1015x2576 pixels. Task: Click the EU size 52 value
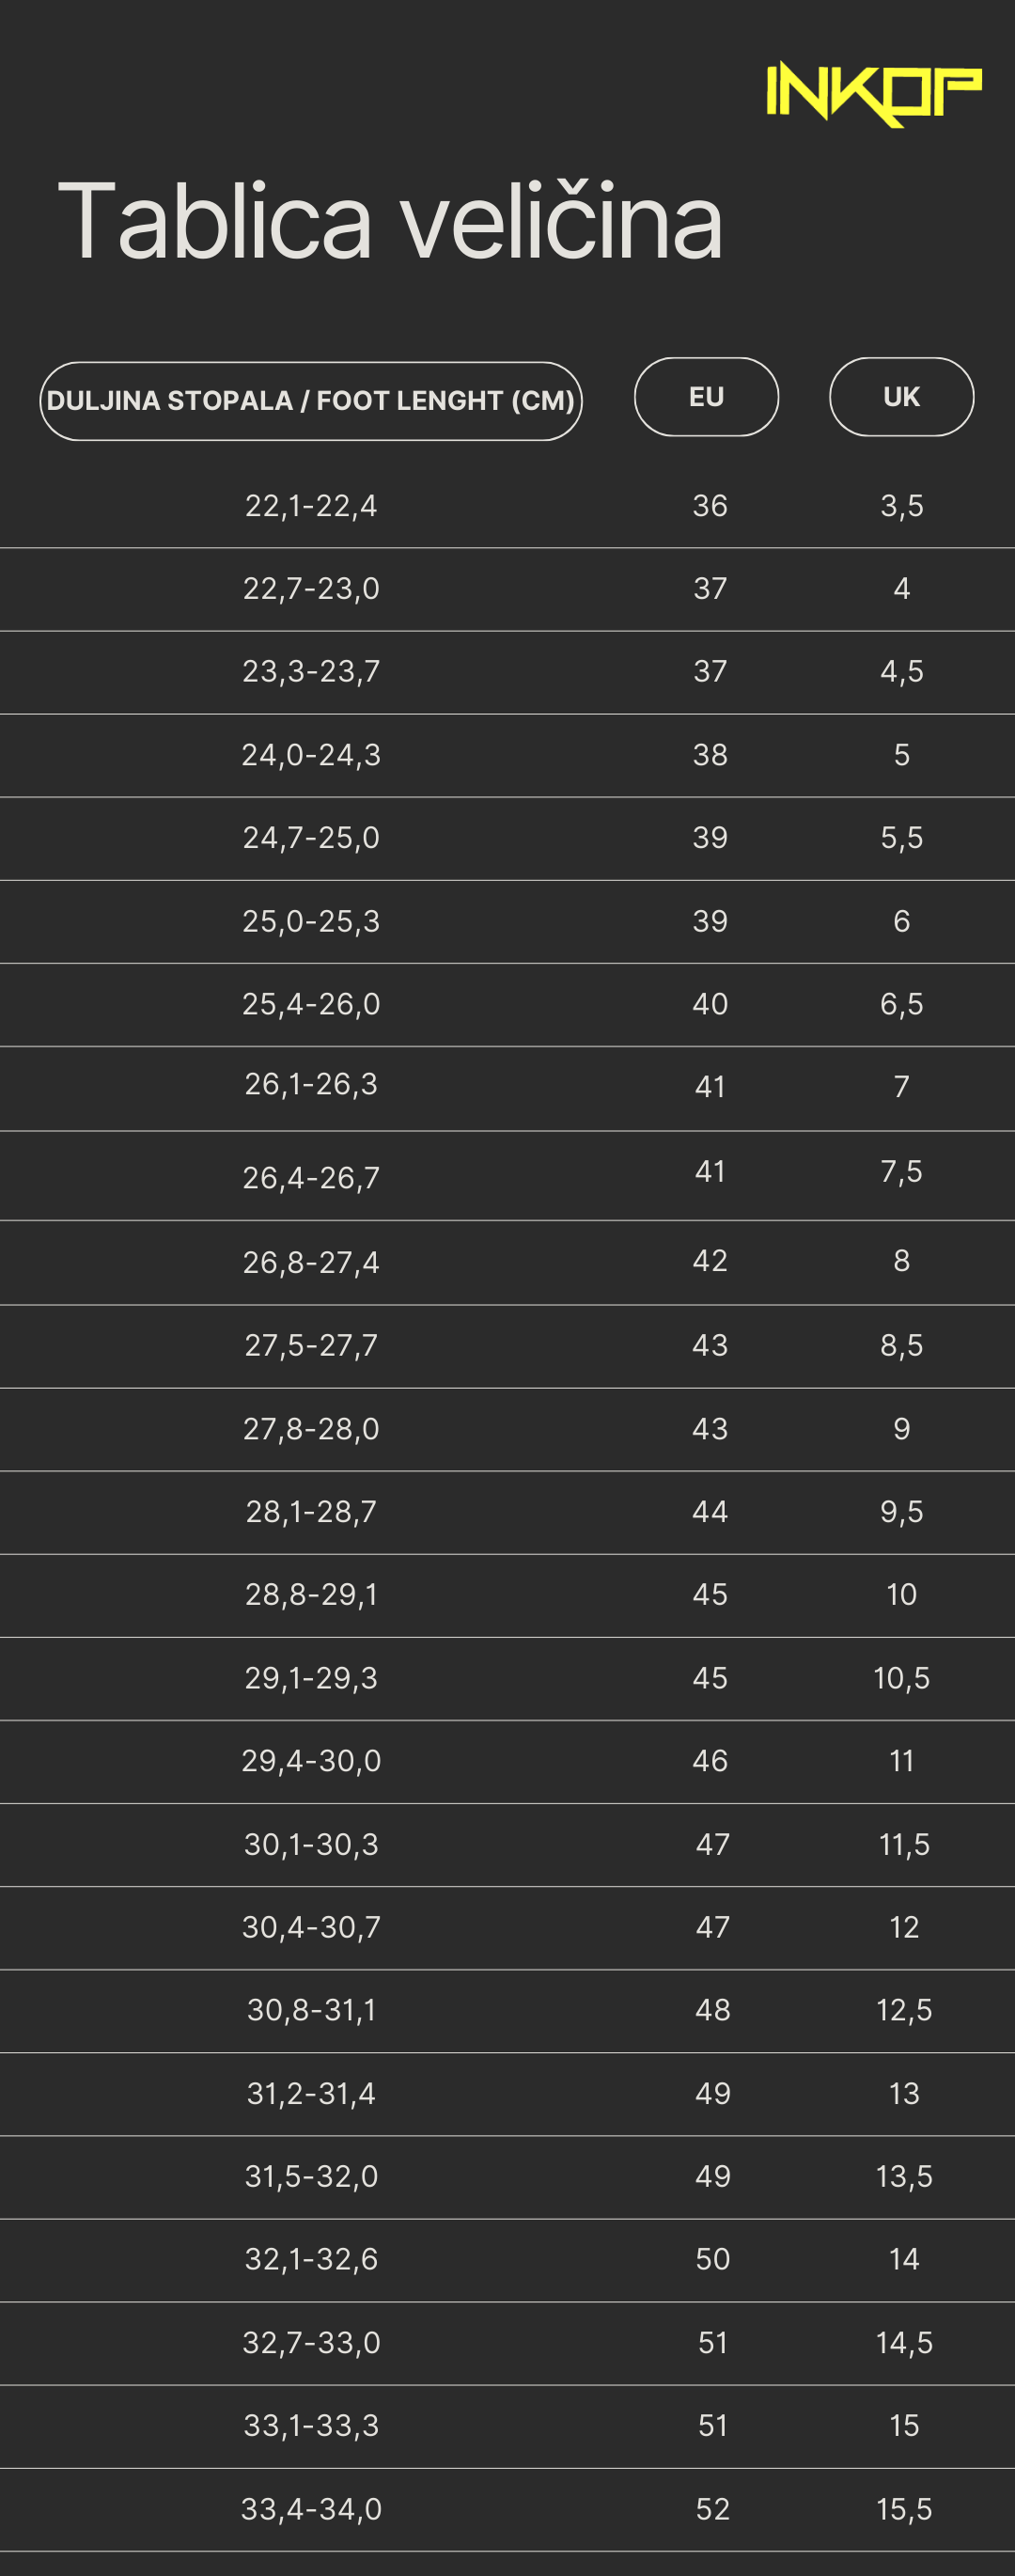point(712,2509)
